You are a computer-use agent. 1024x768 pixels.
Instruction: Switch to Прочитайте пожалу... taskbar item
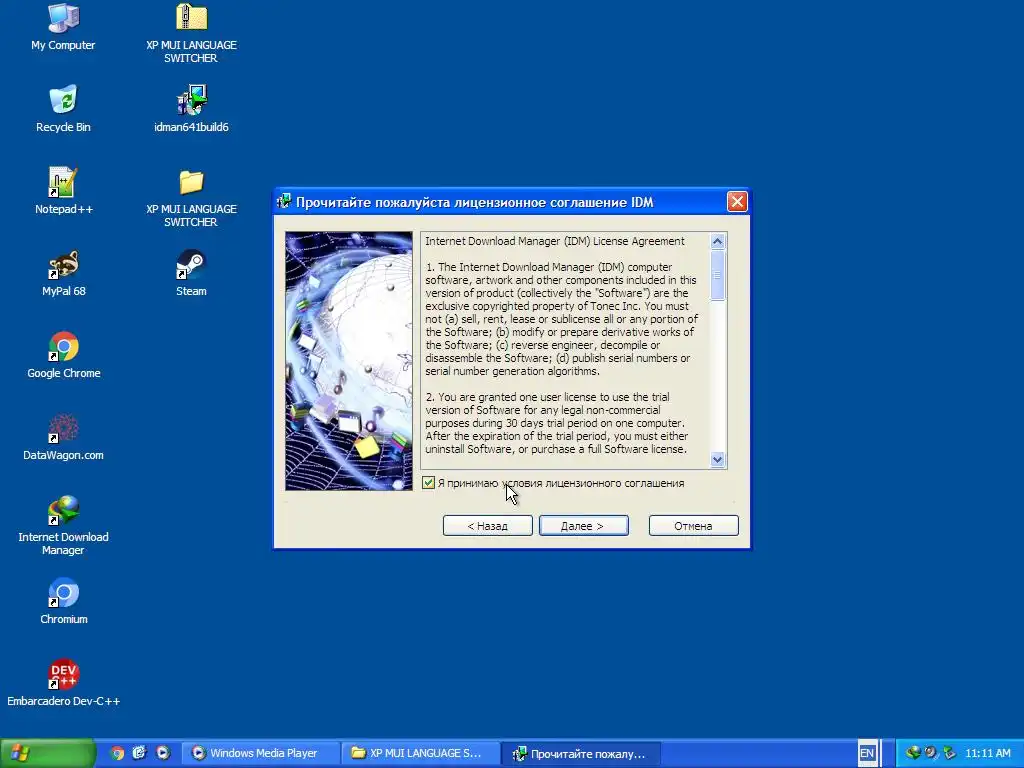pyautogui.click(x=581, y=753)
